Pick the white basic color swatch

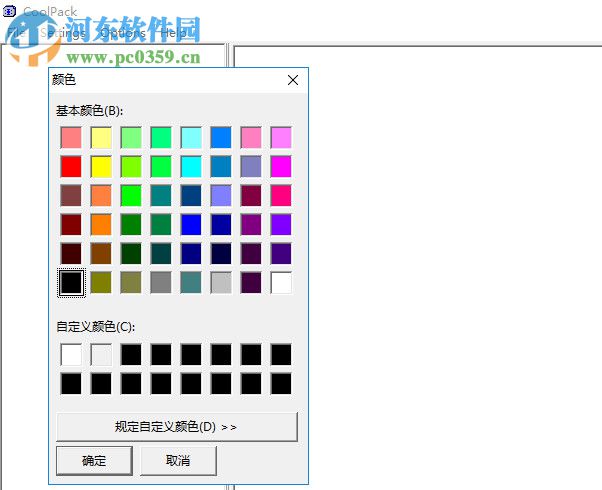[x=281, y=283]
